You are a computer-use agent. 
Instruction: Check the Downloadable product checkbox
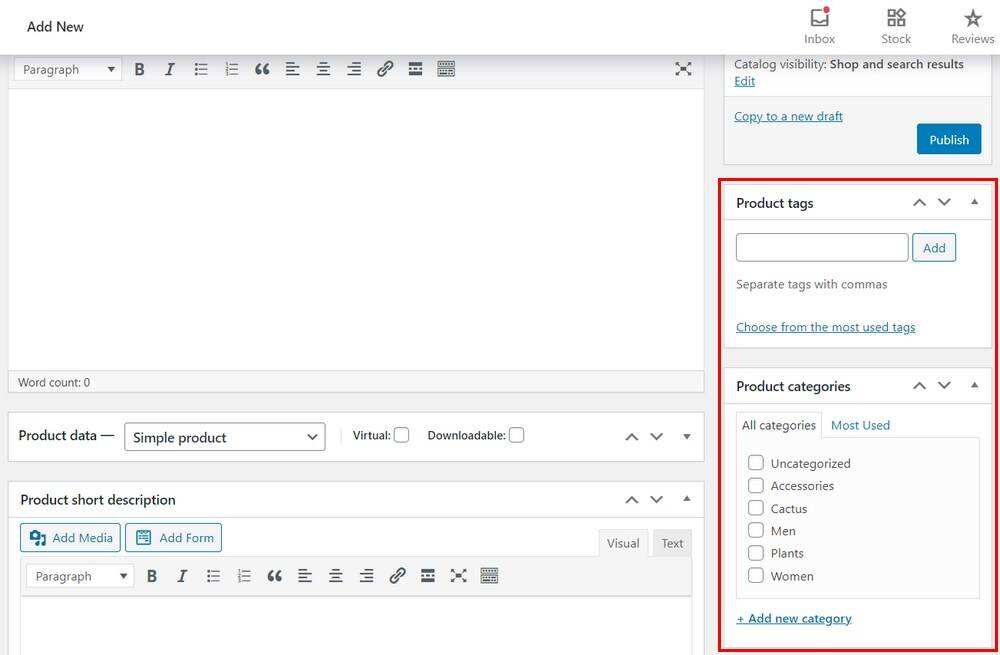[516, 435]
